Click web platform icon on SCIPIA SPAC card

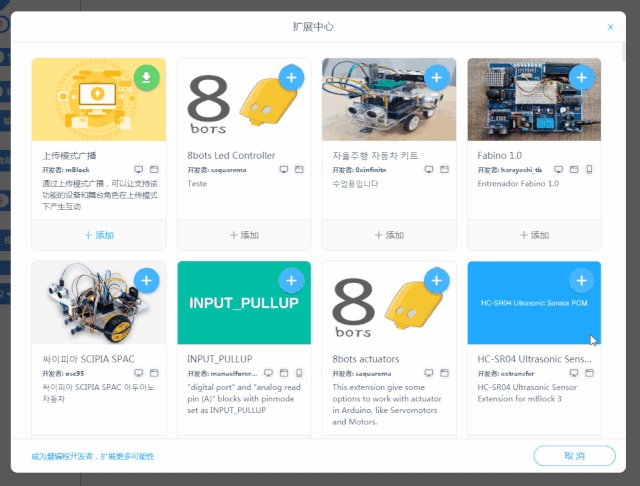(x=154, y=373)
